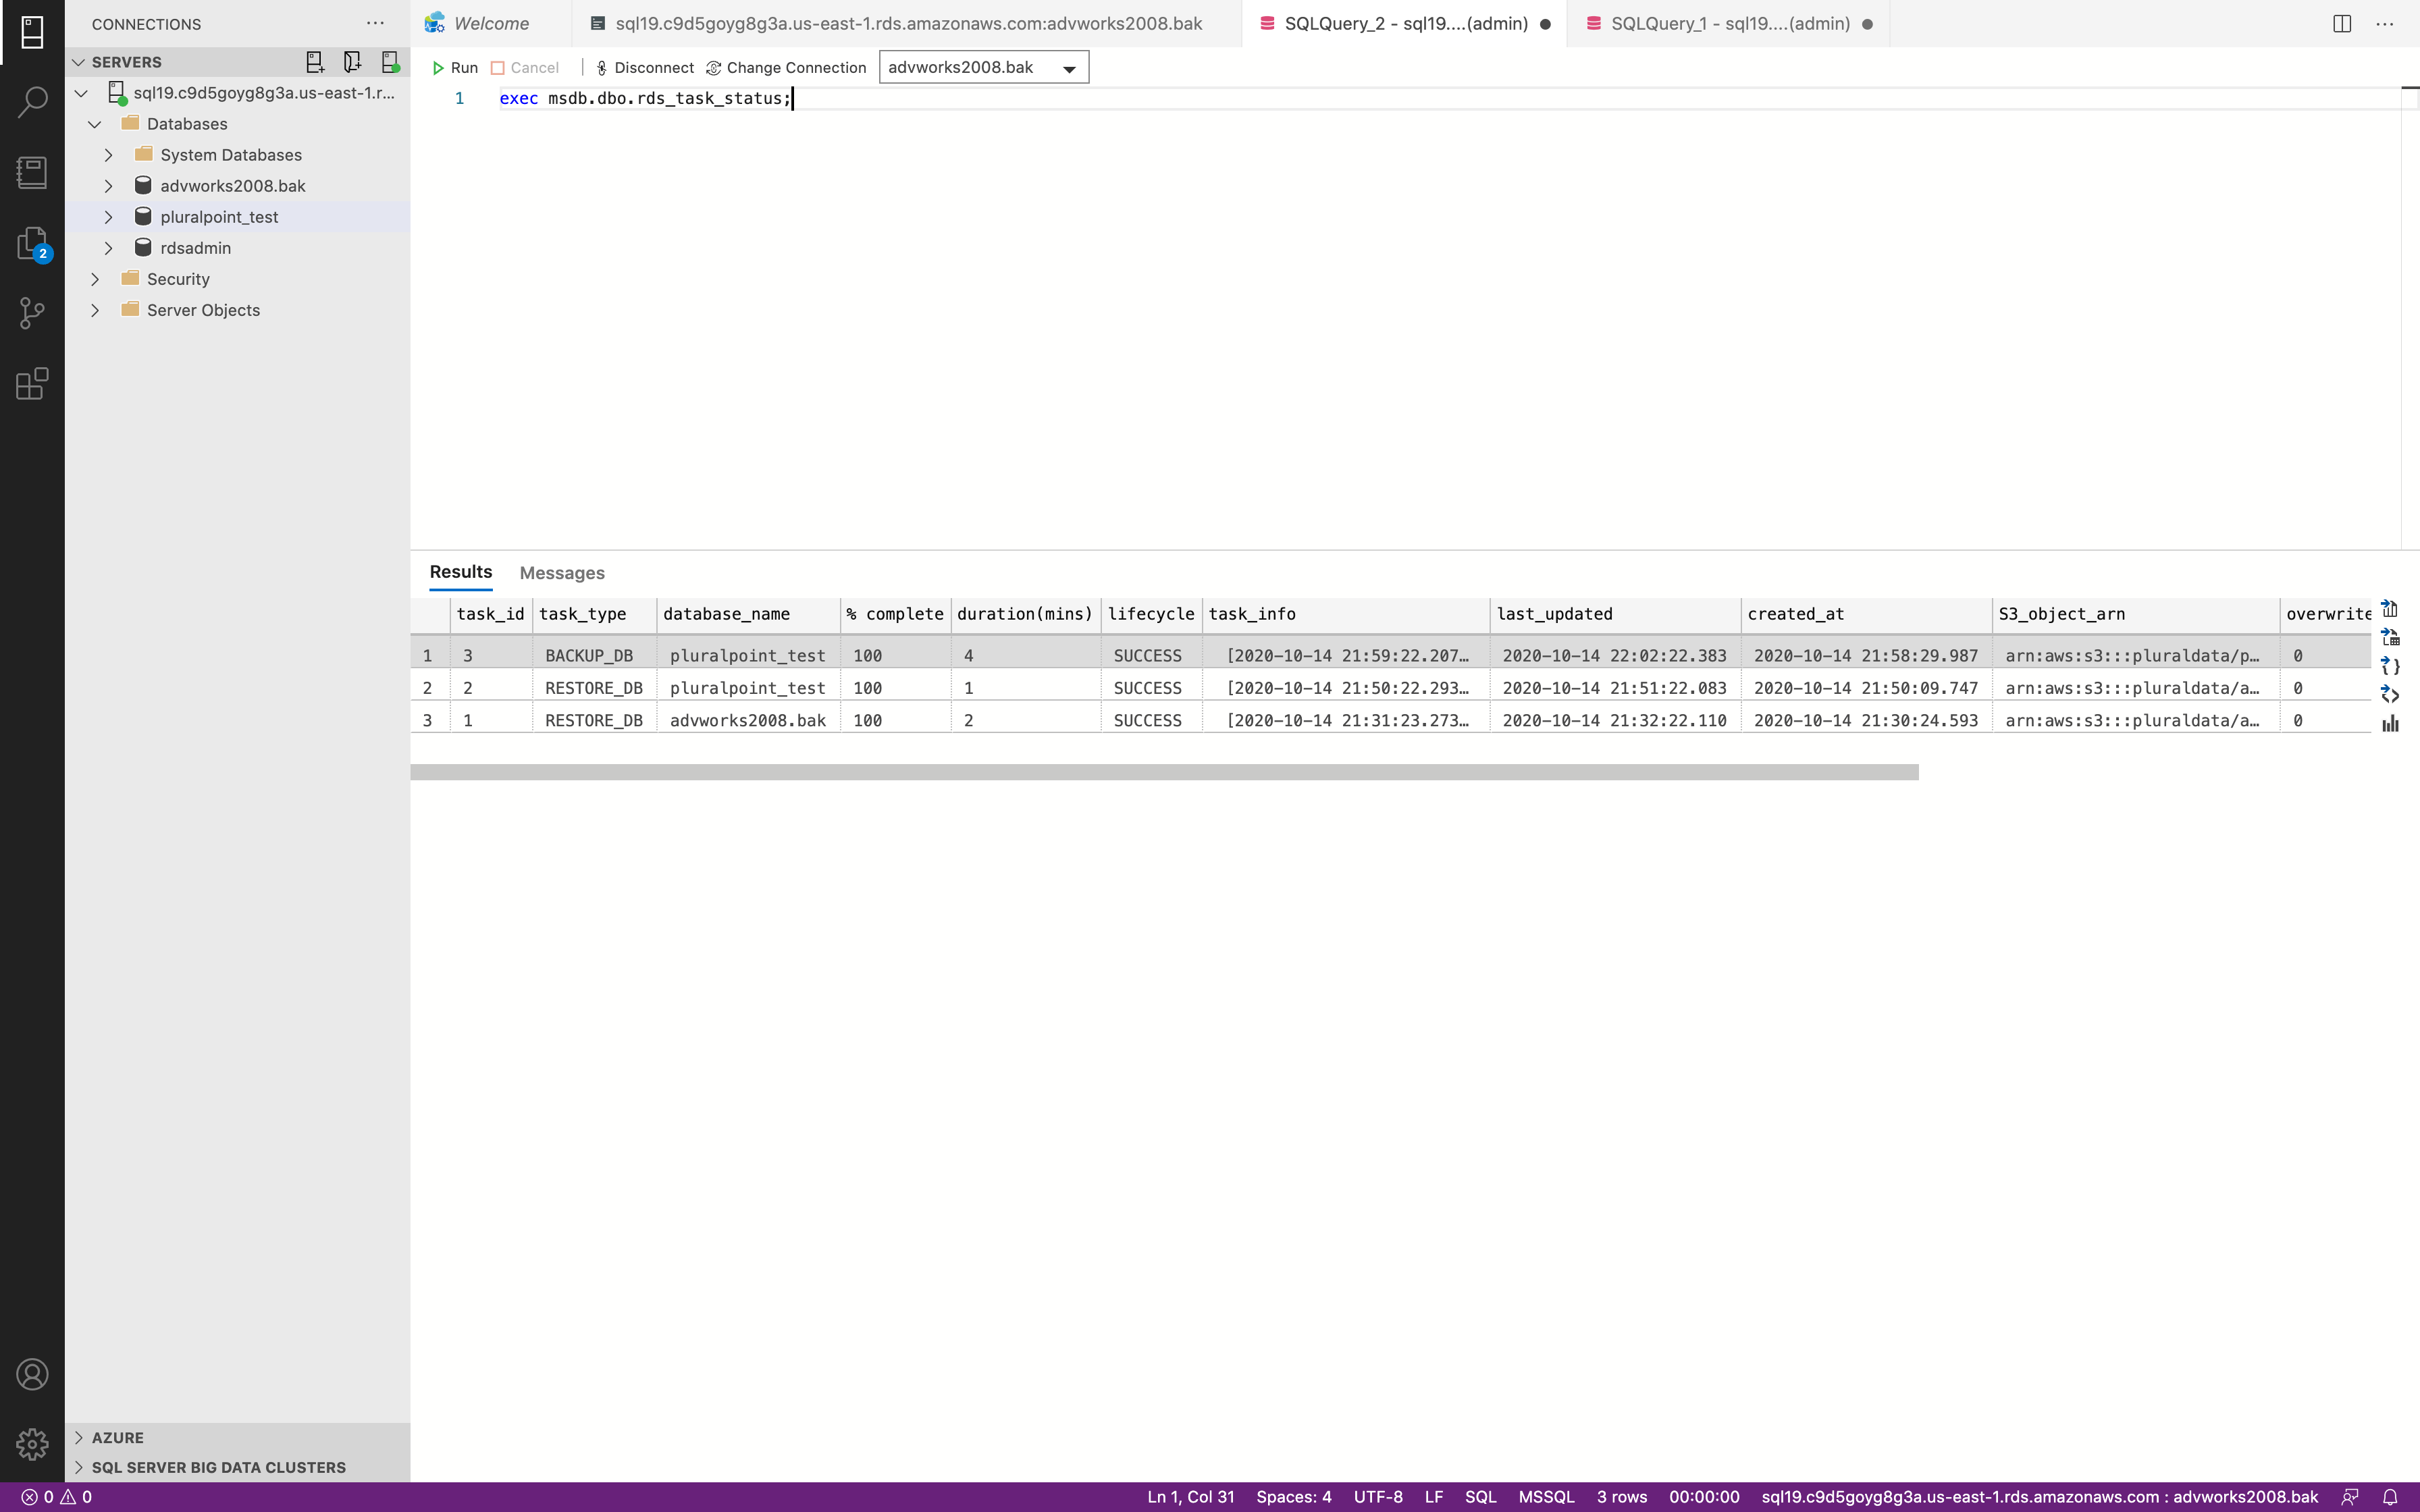Click the results grid horizontal scrollbar

coord(1164,772)
